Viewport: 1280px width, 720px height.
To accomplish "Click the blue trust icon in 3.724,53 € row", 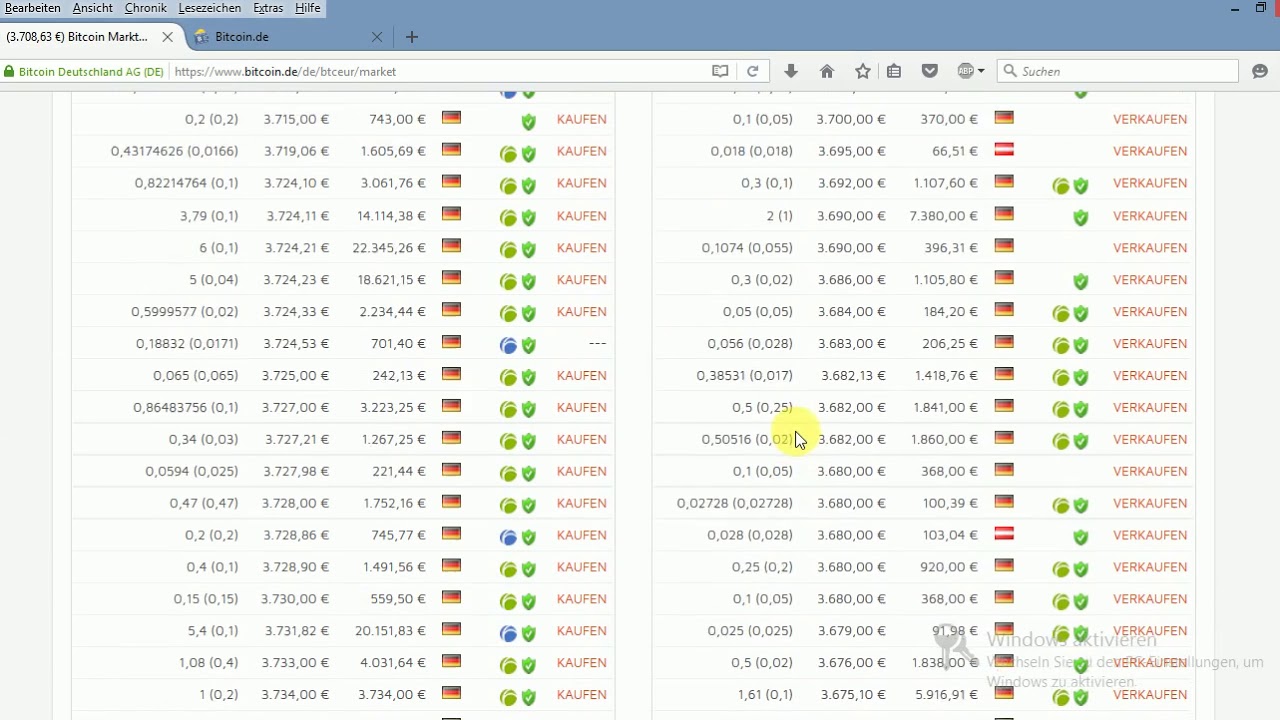I will (x=508, y=346).
